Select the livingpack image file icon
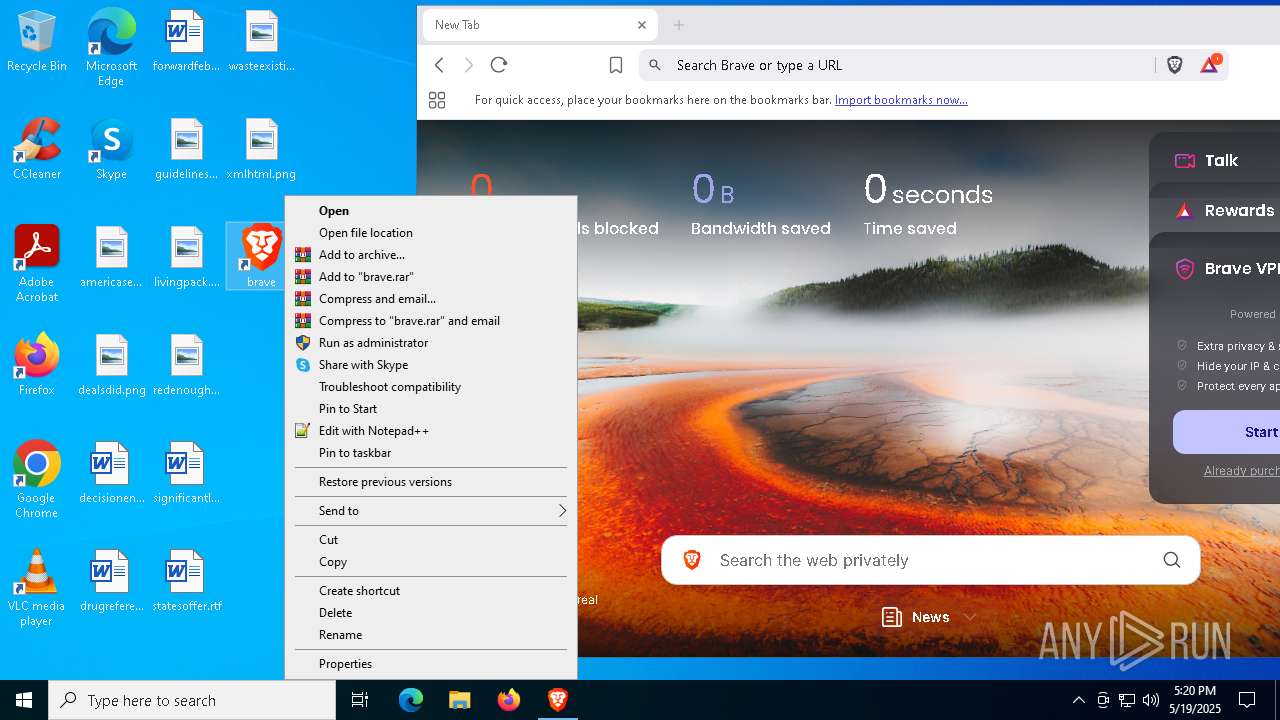This screenshot has height=720, width=1280. (x=186, y=257)
